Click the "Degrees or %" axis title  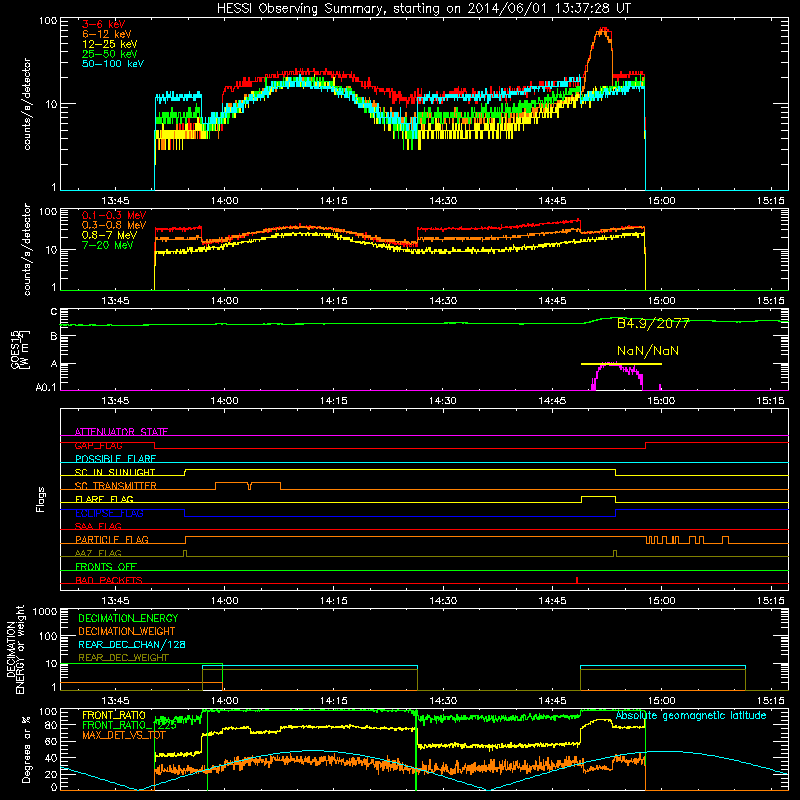tap(26, 749)
